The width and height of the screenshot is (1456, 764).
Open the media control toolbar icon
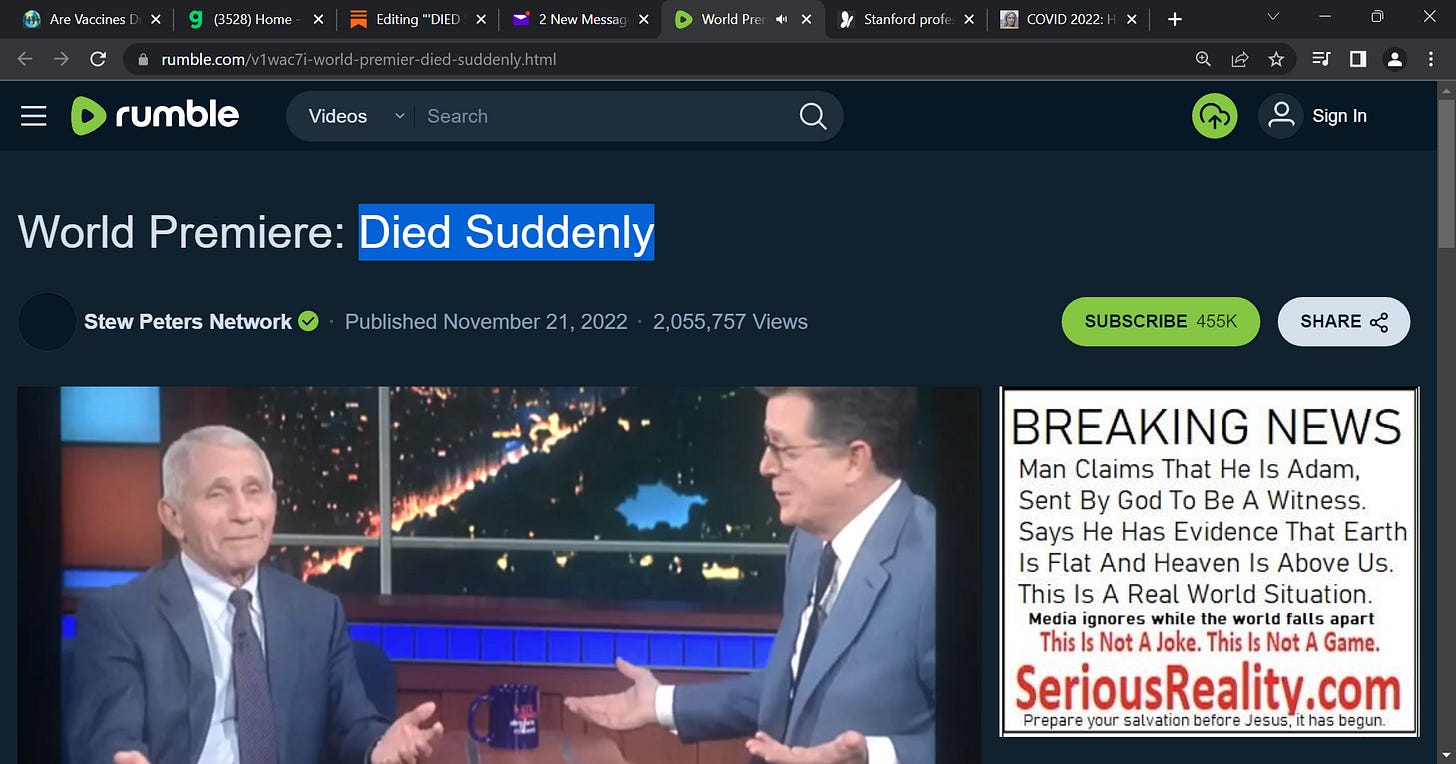[1321, 59]
